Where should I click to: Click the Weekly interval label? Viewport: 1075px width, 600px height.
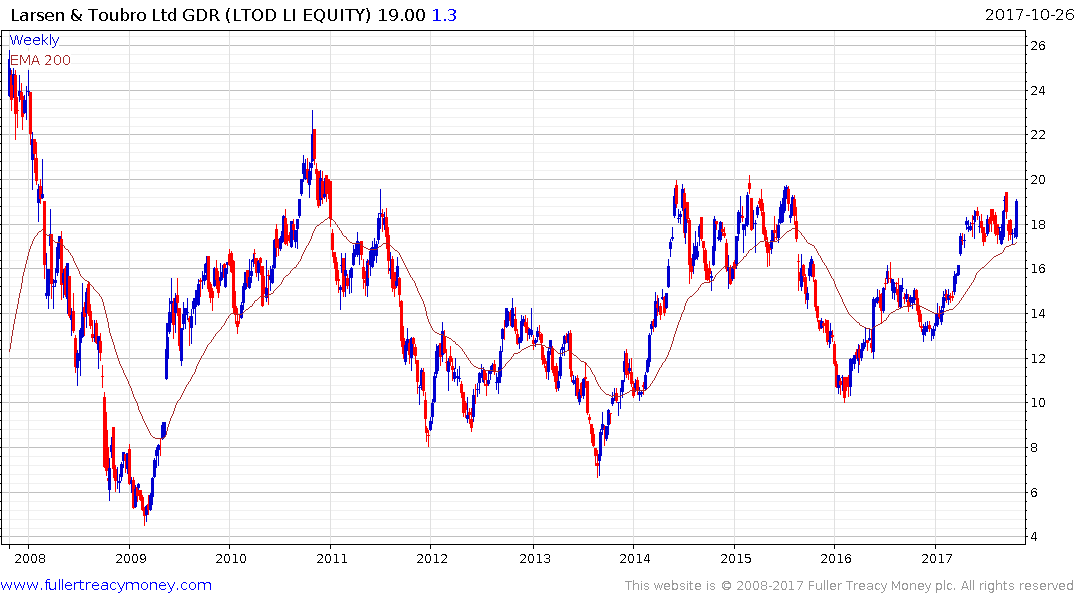click(34, 40)
